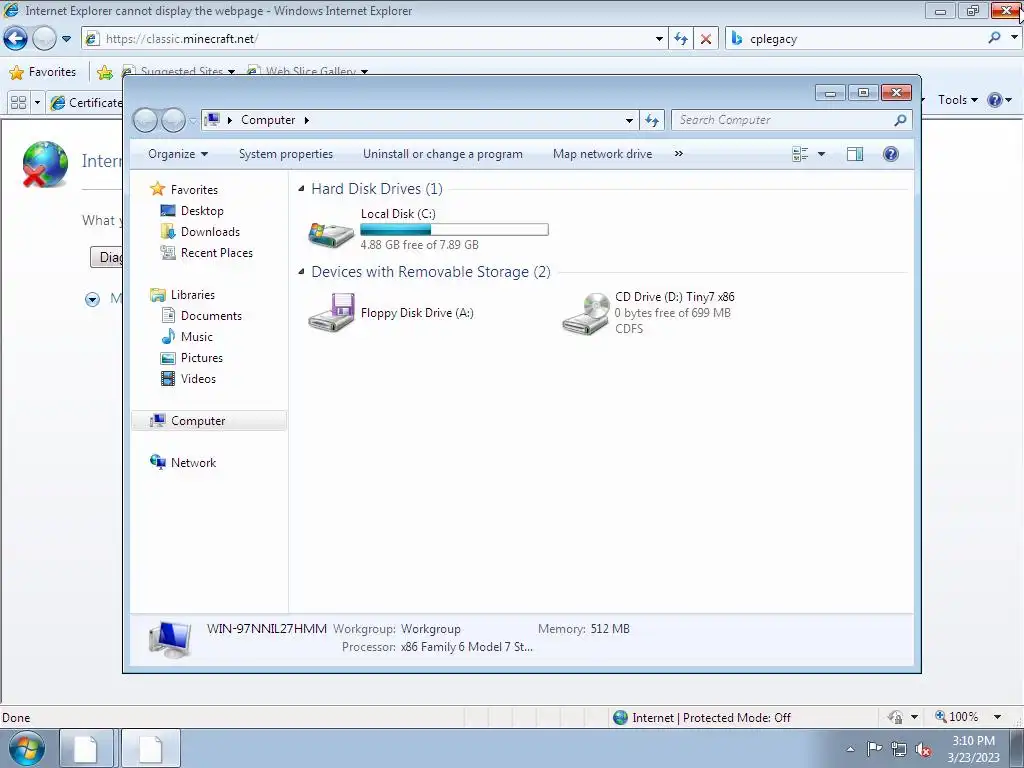Open the Quick Tabs list dropdown arrow

pos(37,103)
